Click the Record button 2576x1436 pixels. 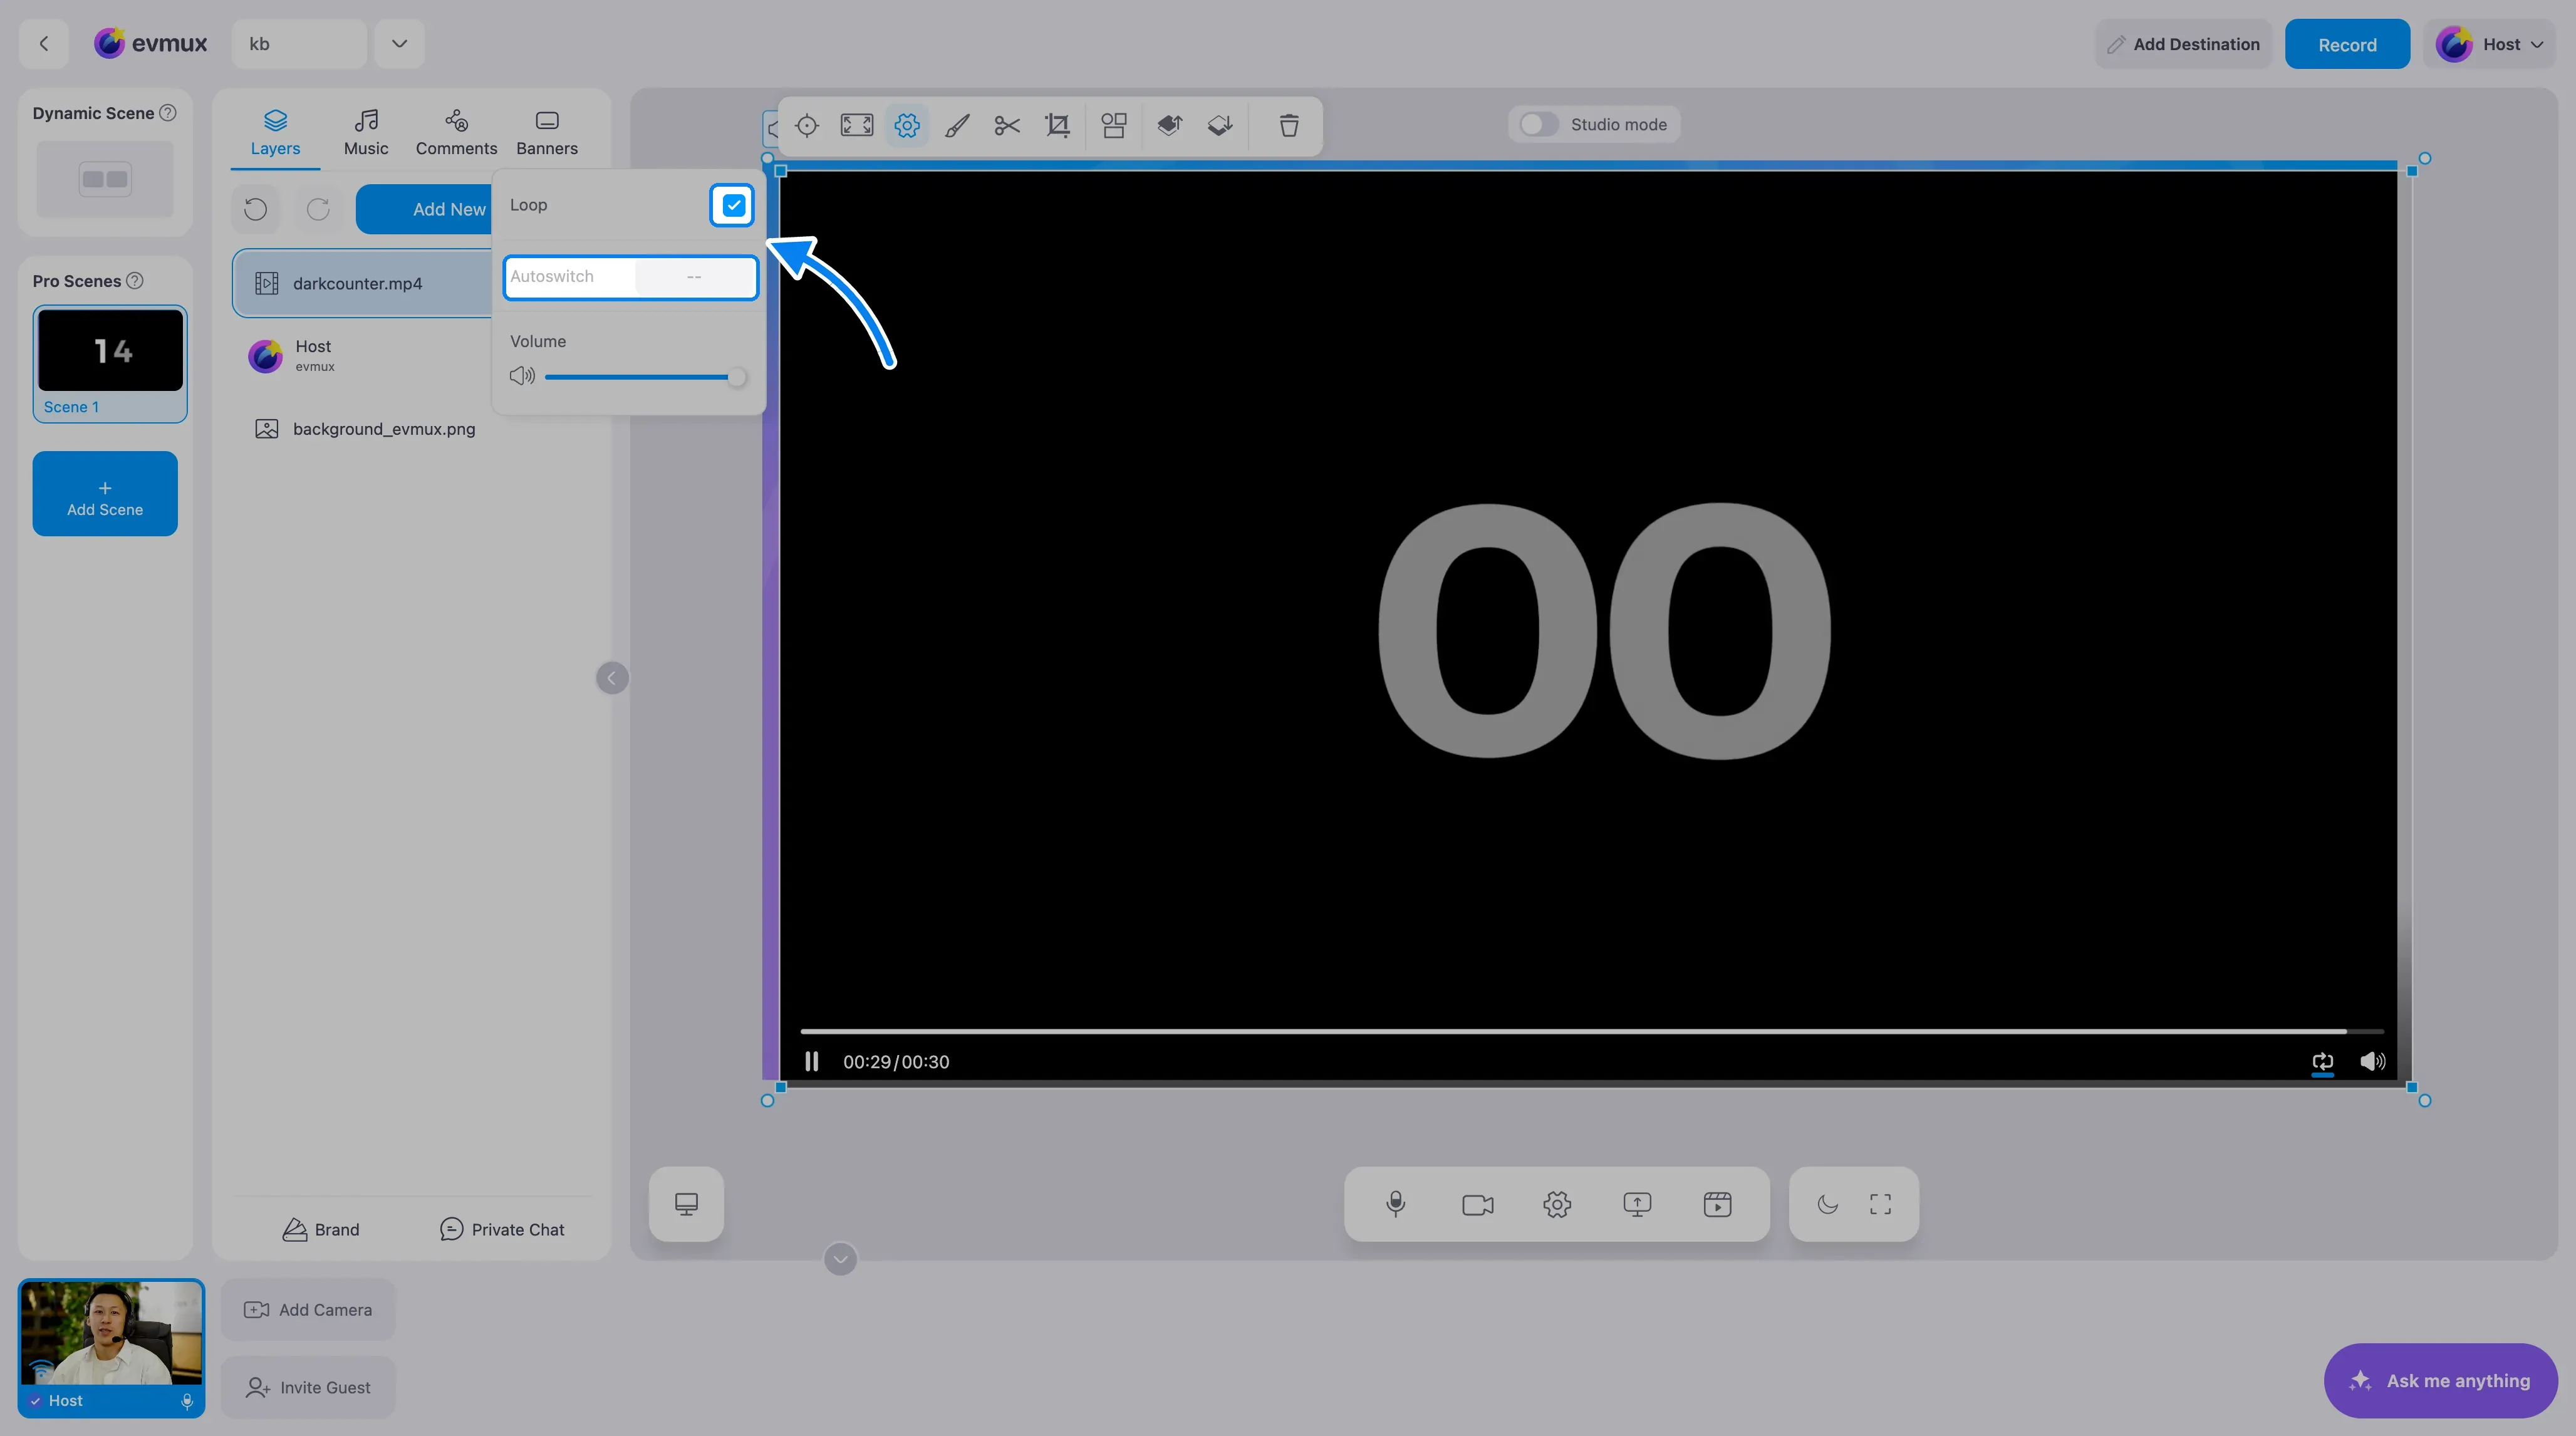point(2347,44)
